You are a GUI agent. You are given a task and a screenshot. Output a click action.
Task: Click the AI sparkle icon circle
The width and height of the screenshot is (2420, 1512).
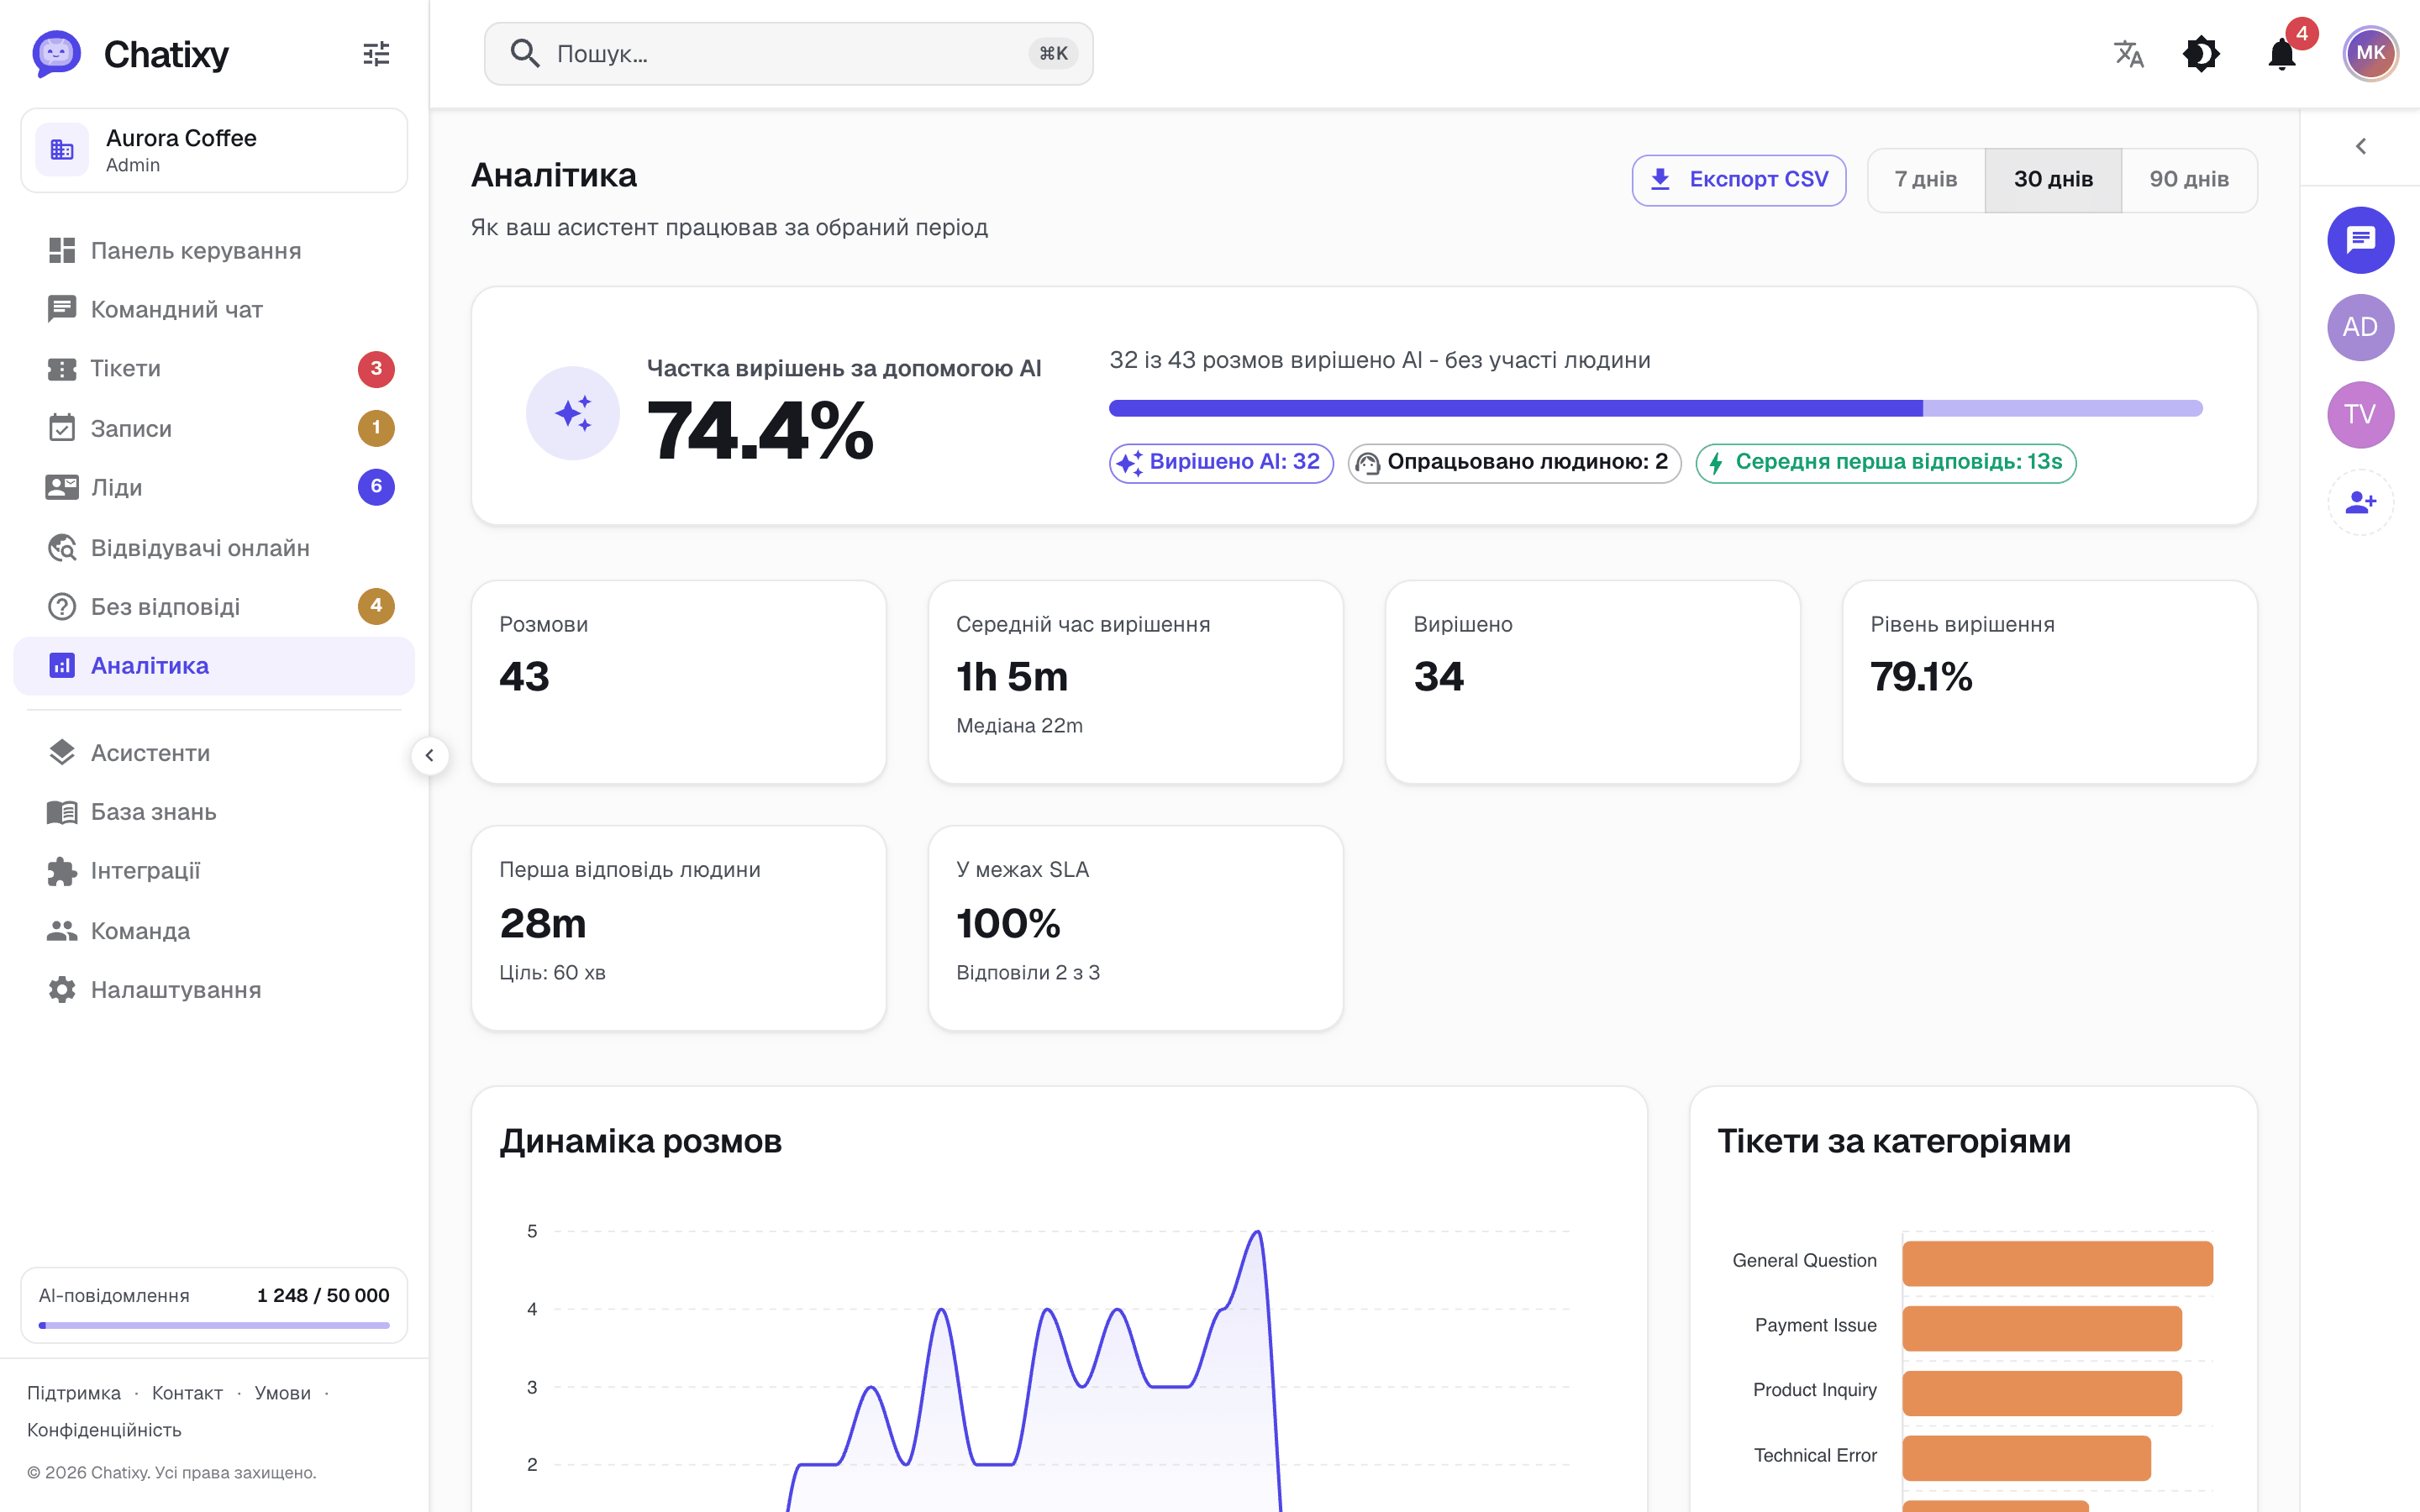[x=573, y=414]
